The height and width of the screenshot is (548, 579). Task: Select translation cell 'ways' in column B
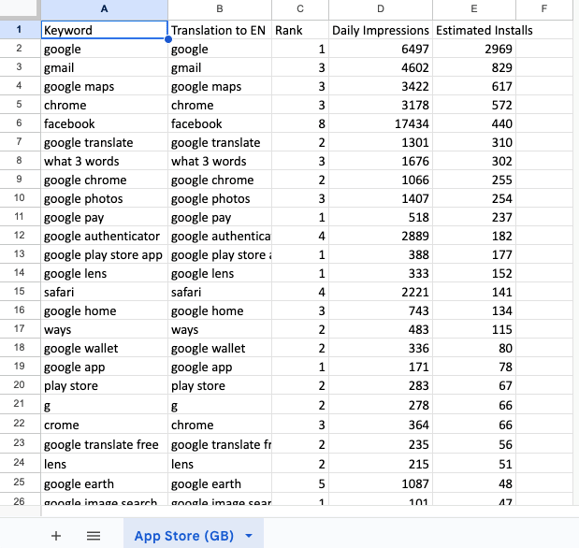click(219, 329)
